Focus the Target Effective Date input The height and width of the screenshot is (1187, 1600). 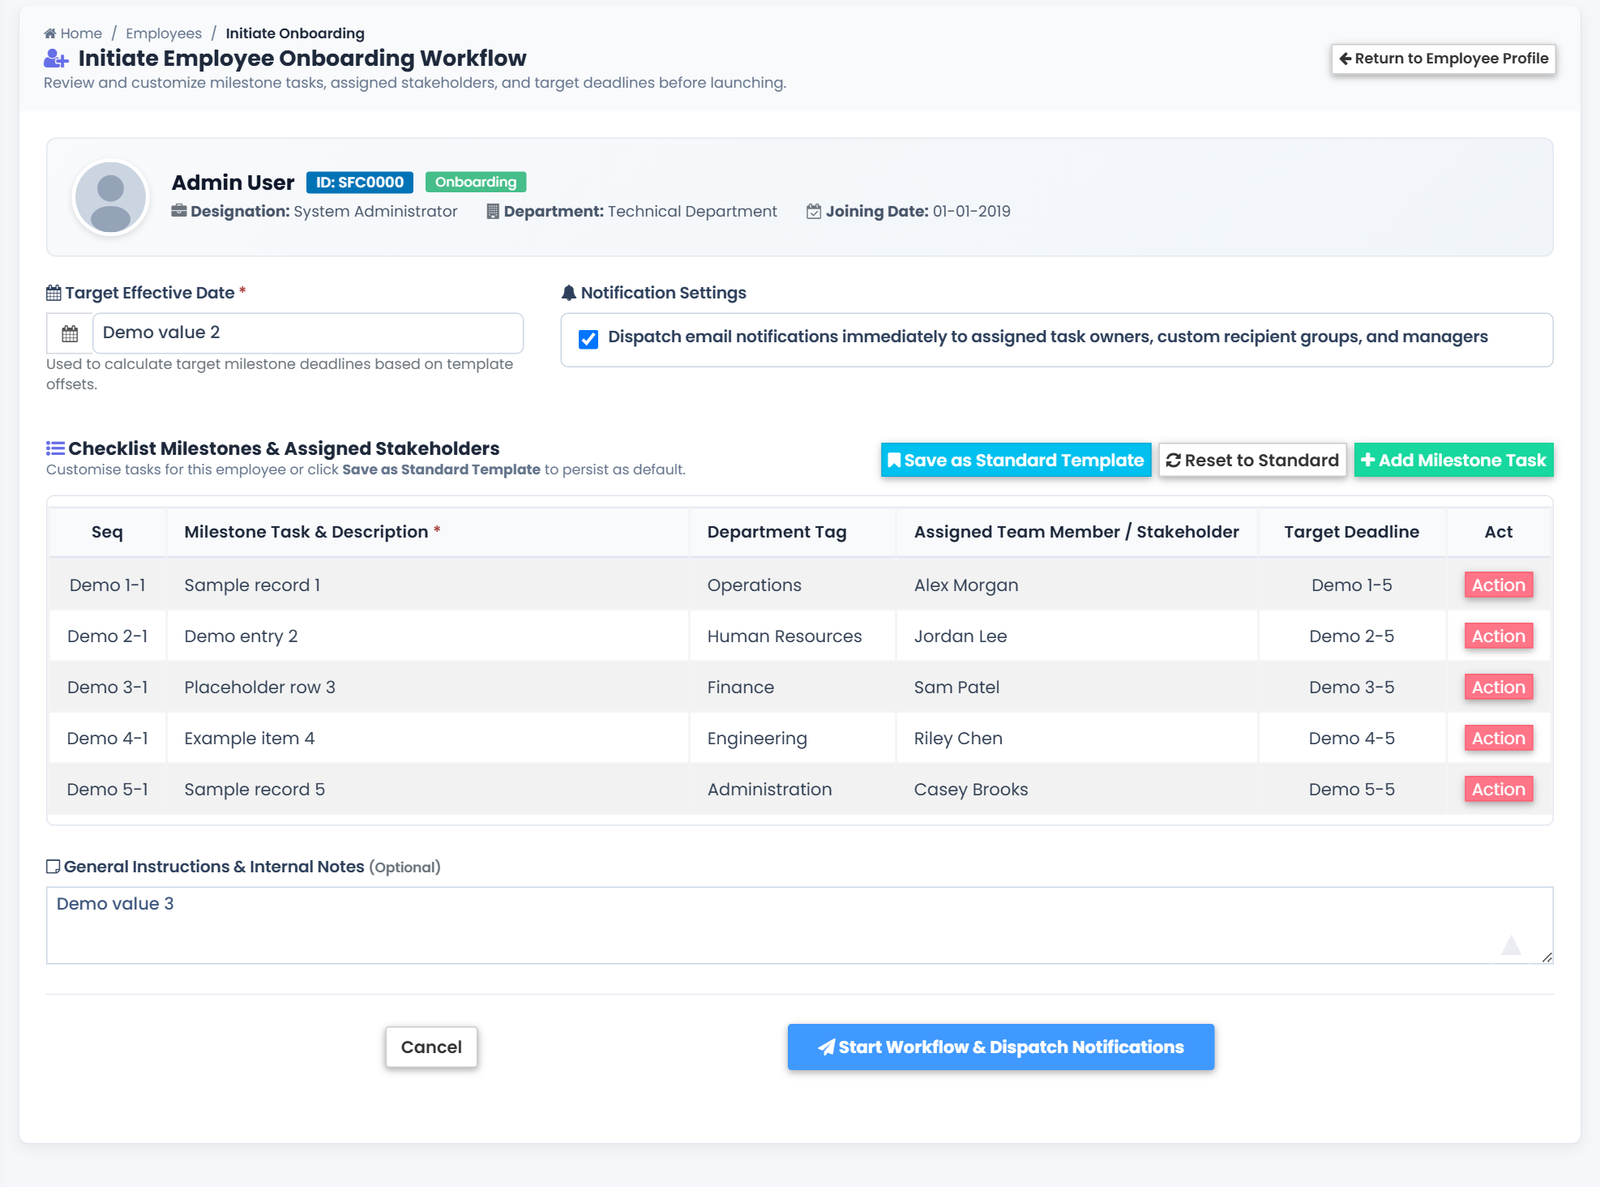tap(308, 333)
